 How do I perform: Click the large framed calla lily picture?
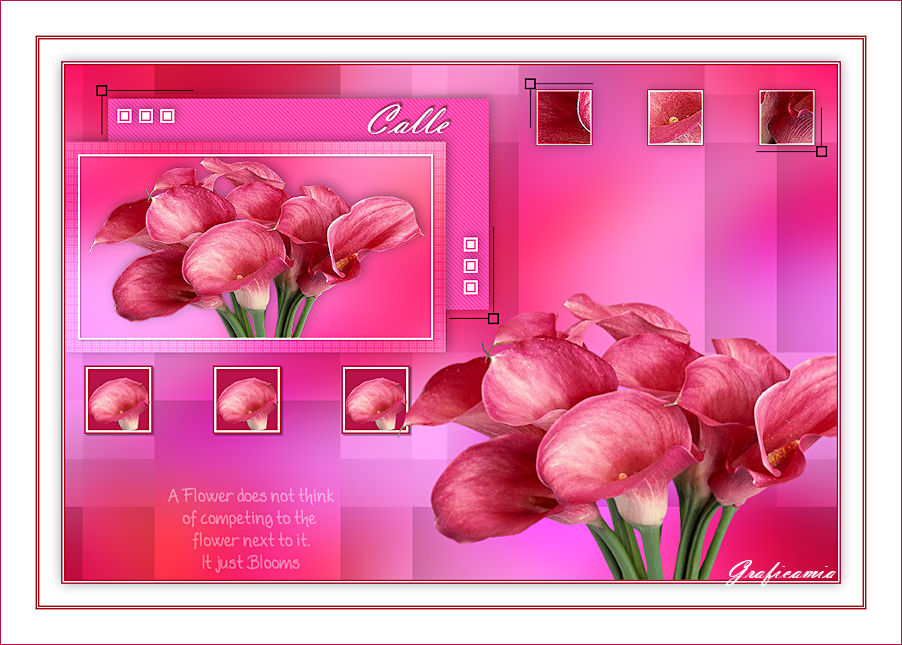[x=255, y=247]
